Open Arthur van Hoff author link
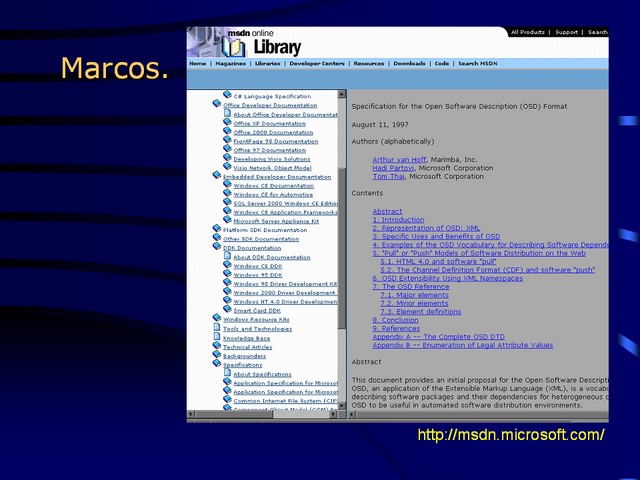Image resolution: width=640 pixels, height=480 pixels. (x=399, y=160)
